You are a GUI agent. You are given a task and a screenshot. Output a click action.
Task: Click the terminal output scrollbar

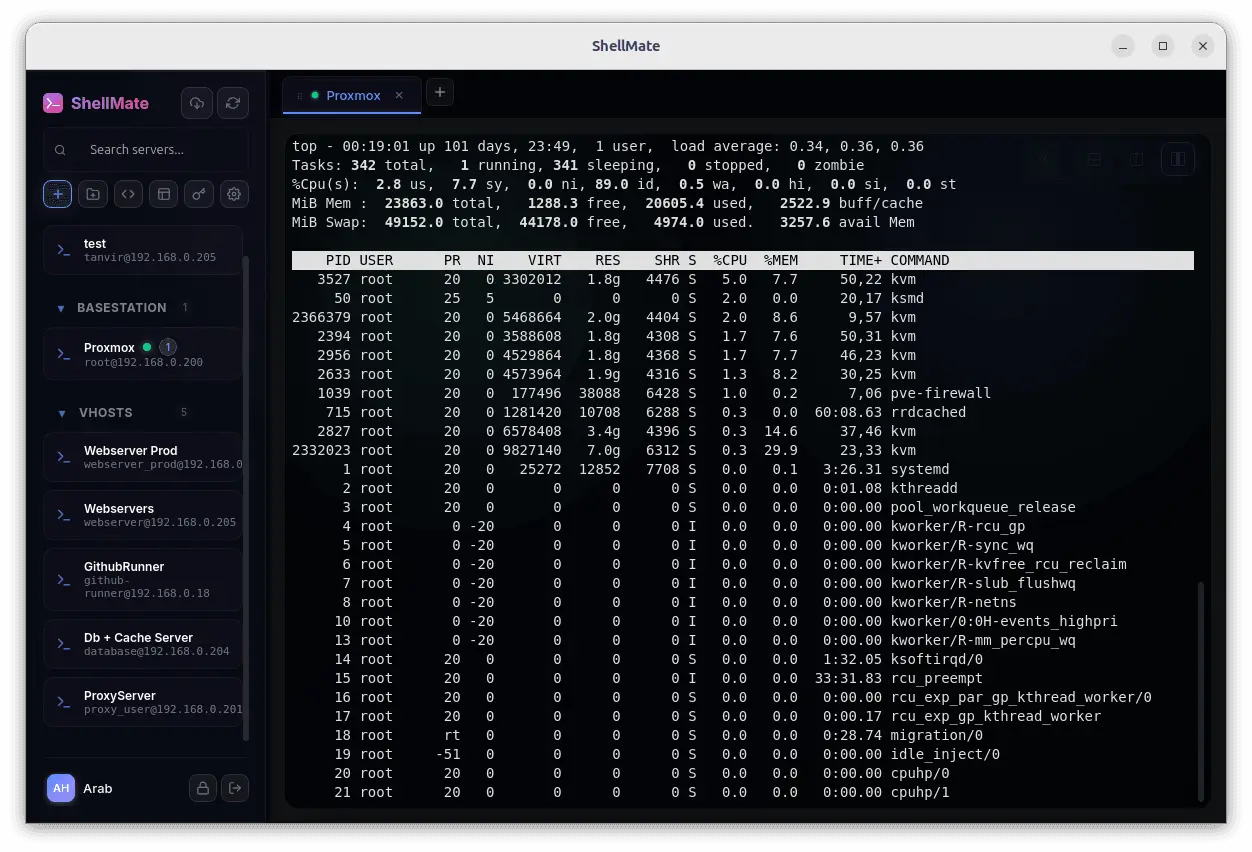click(x=1201, y=691)
